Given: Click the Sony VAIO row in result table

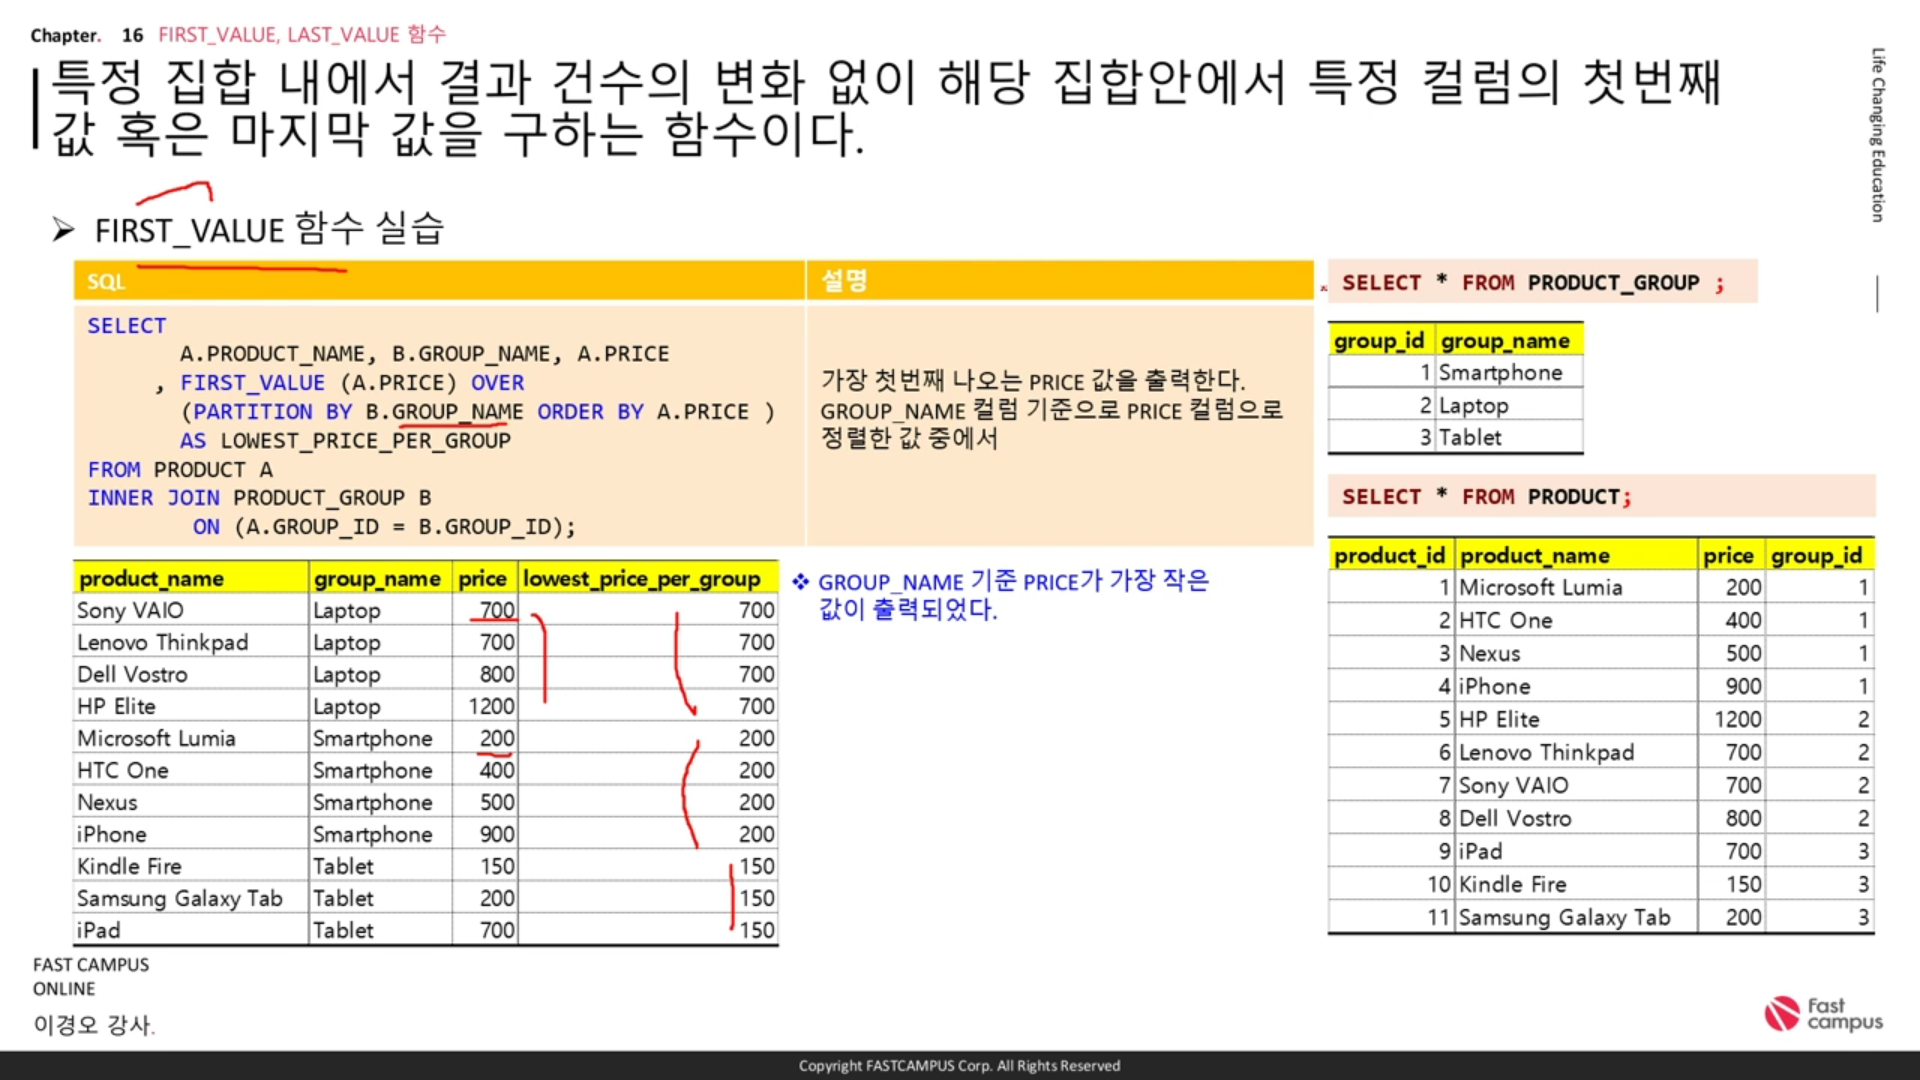Looking at the screenshot, I should (x=131, y=611).
